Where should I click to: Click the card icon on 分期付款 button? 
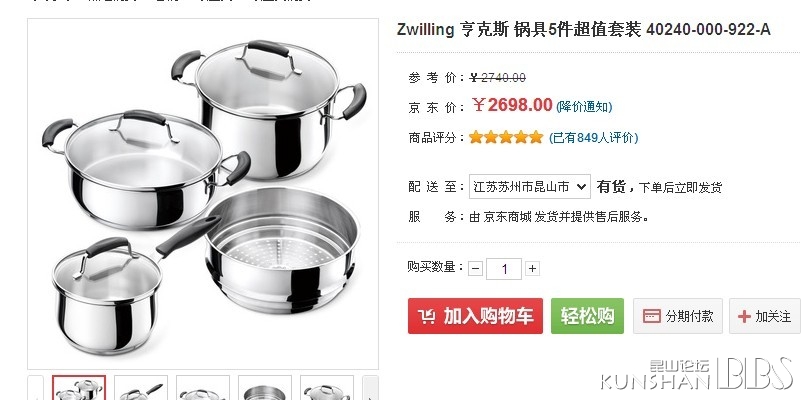coord(652,316)
